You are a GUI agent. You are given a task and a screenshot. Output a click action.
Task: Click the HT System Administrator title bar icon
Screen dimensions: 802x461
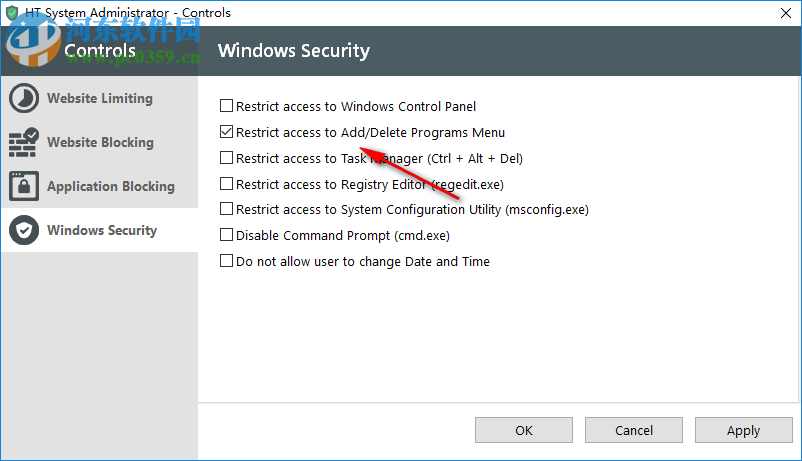(x=12, y=13)
